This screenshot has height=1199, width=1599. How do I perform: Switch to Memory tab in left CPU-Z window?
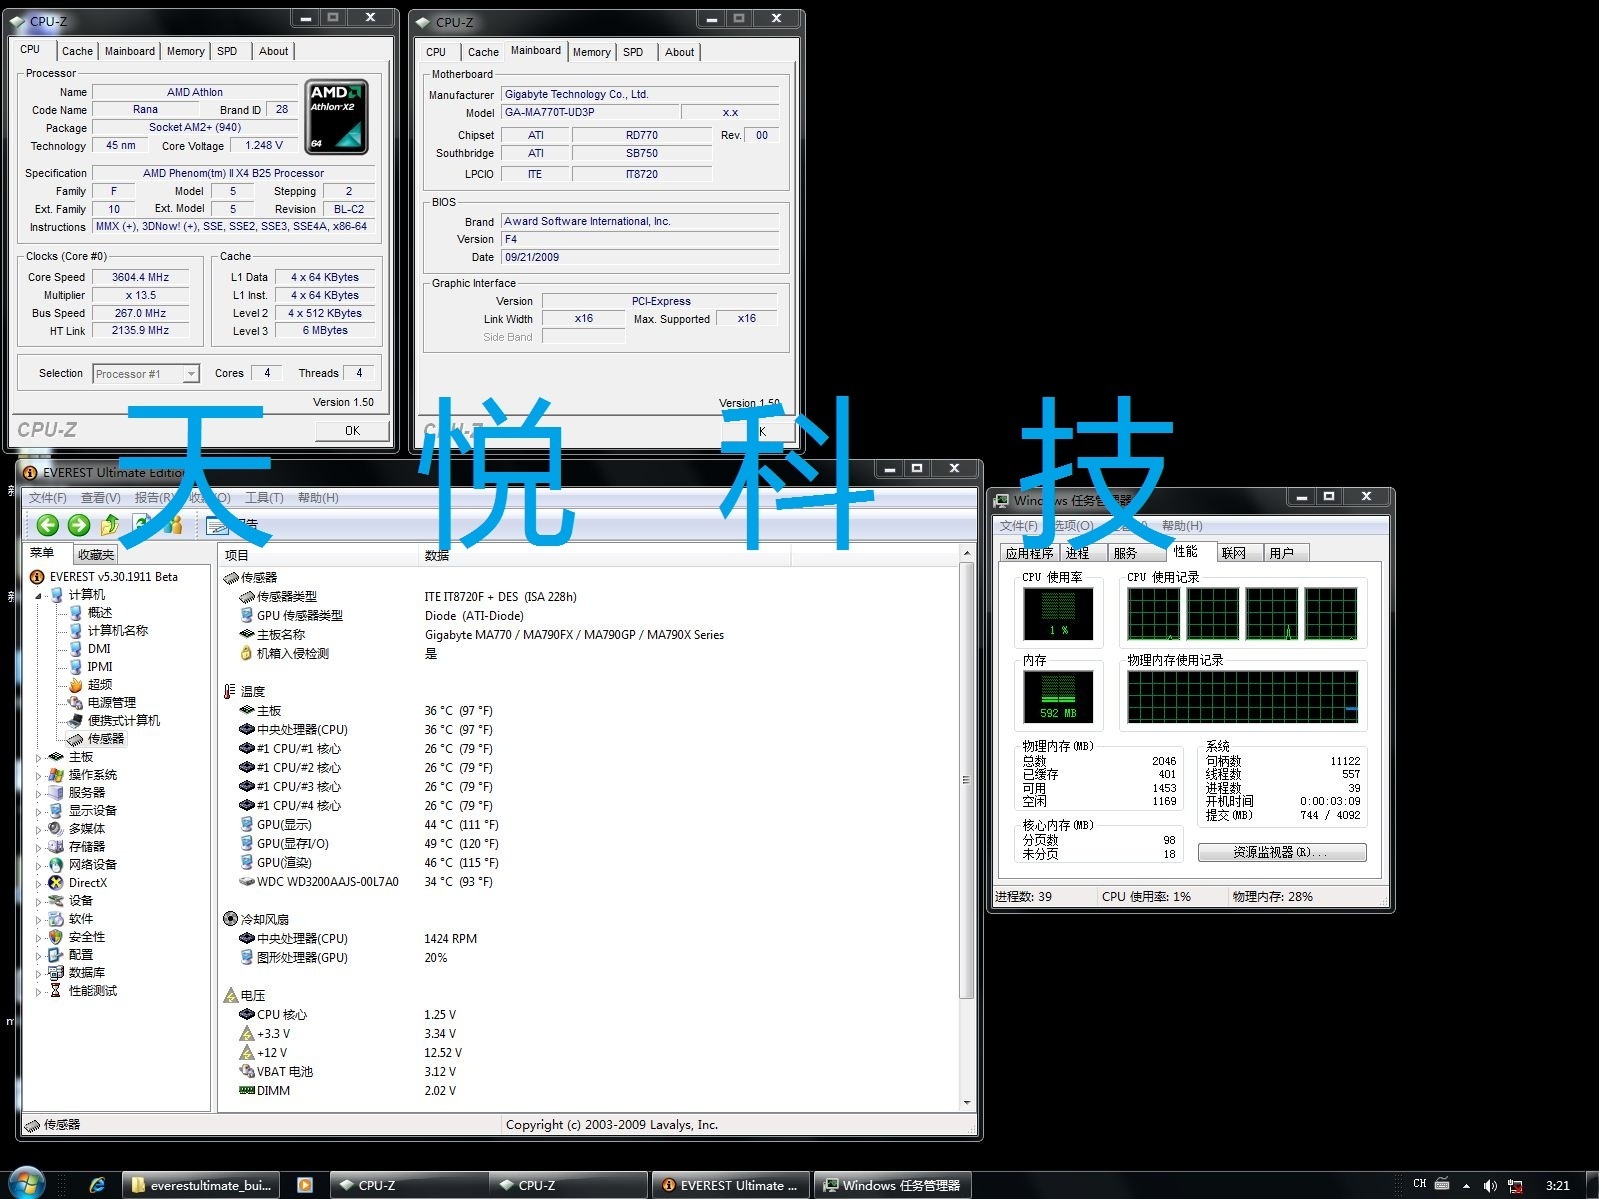pos(185,51)
